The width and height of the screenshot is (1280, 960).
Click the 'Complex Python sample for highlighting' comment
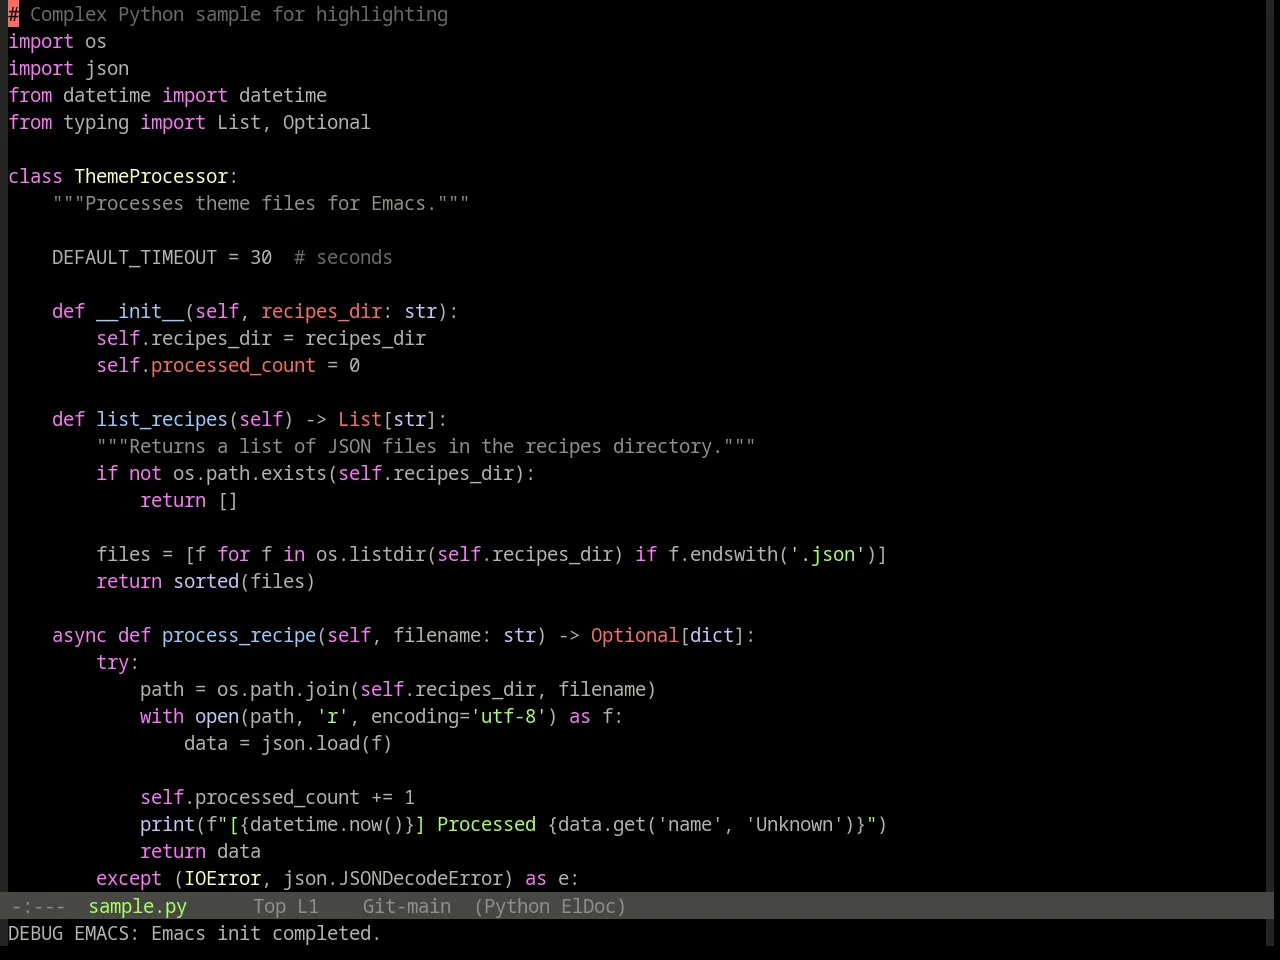228,14
